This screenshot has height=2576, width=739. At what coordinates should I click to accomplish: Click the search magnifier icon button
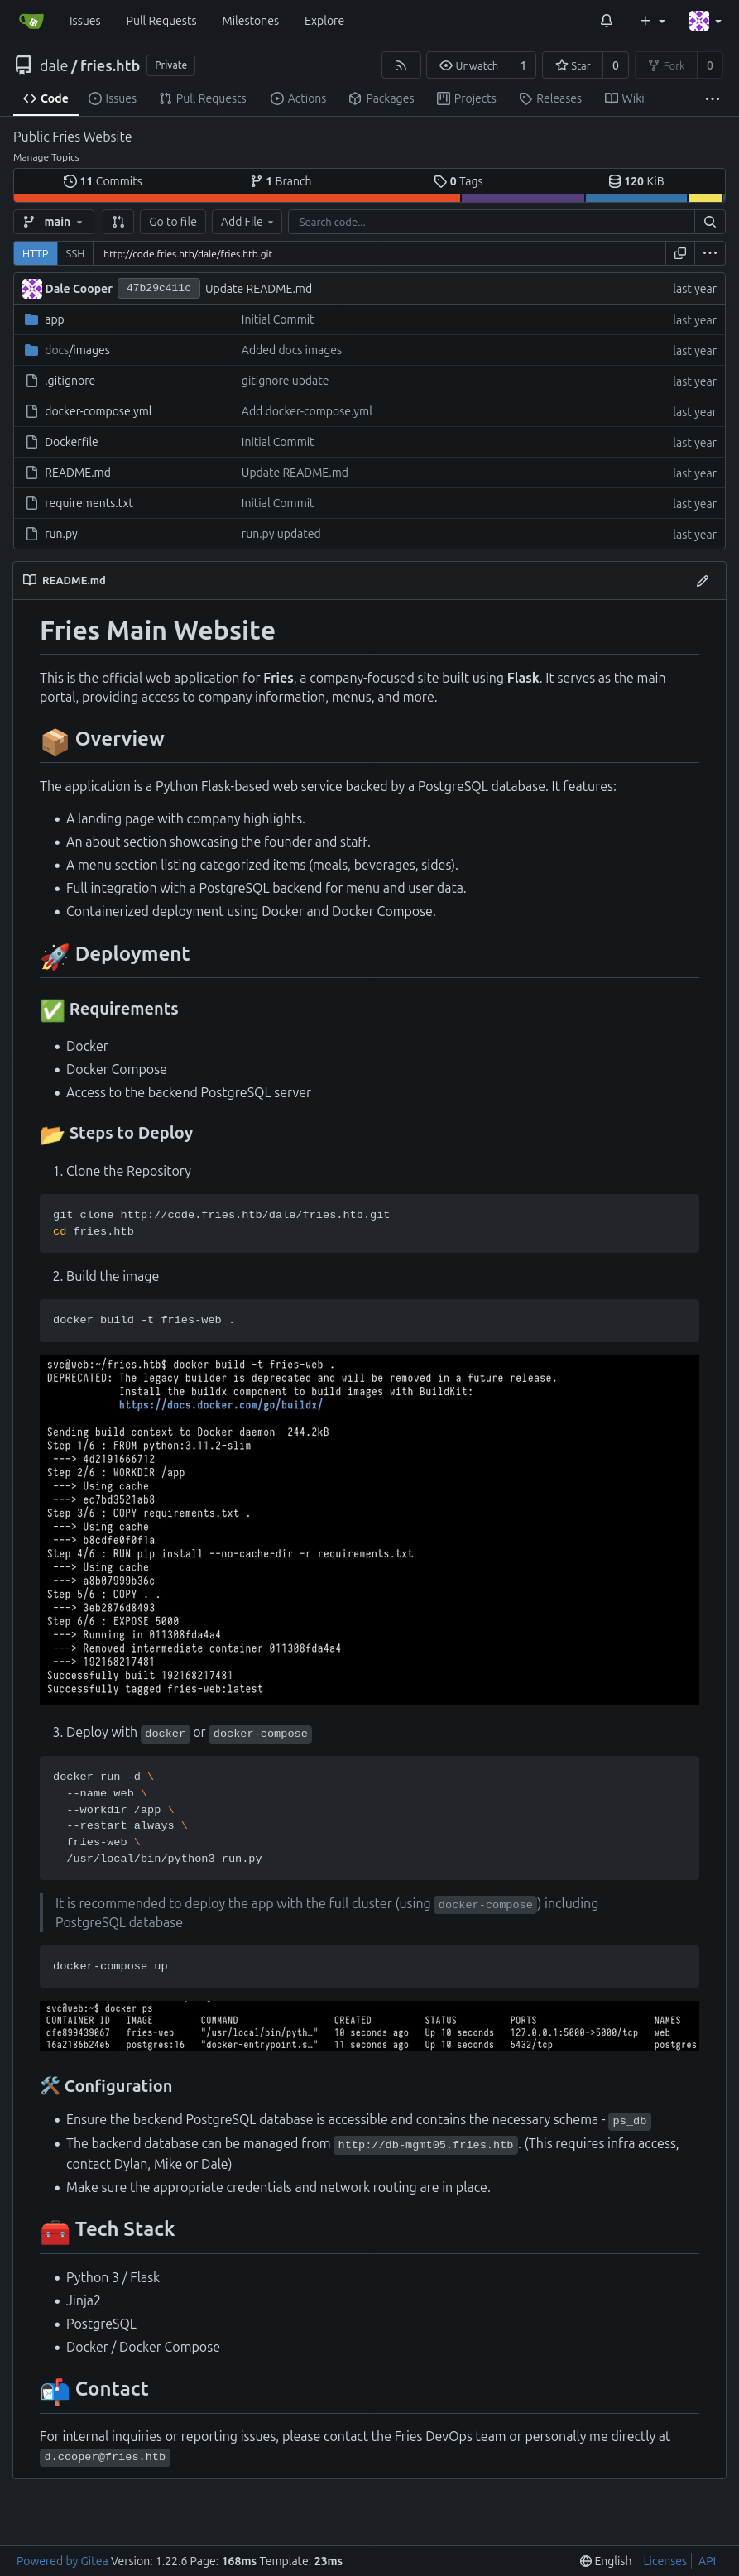[x=710, y=221]
